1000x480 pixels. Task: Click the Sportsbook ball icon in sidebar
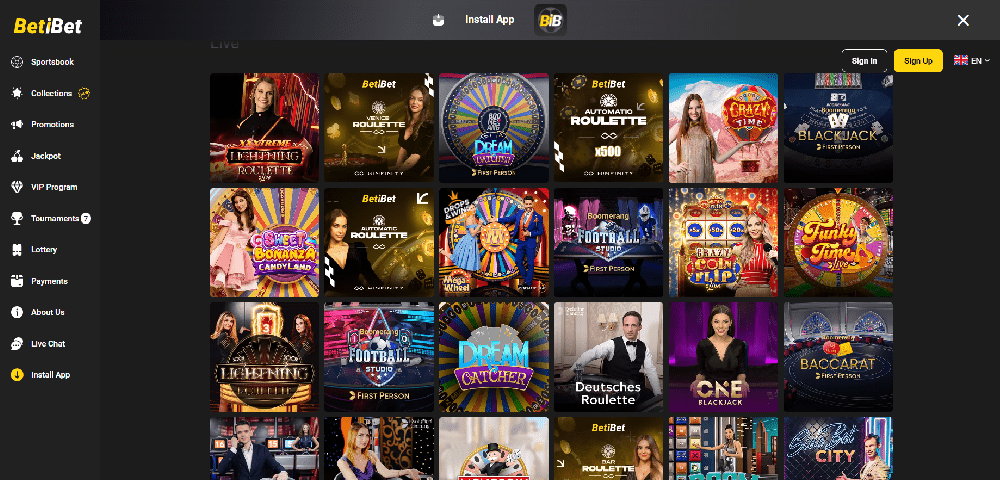pos(17,62)
